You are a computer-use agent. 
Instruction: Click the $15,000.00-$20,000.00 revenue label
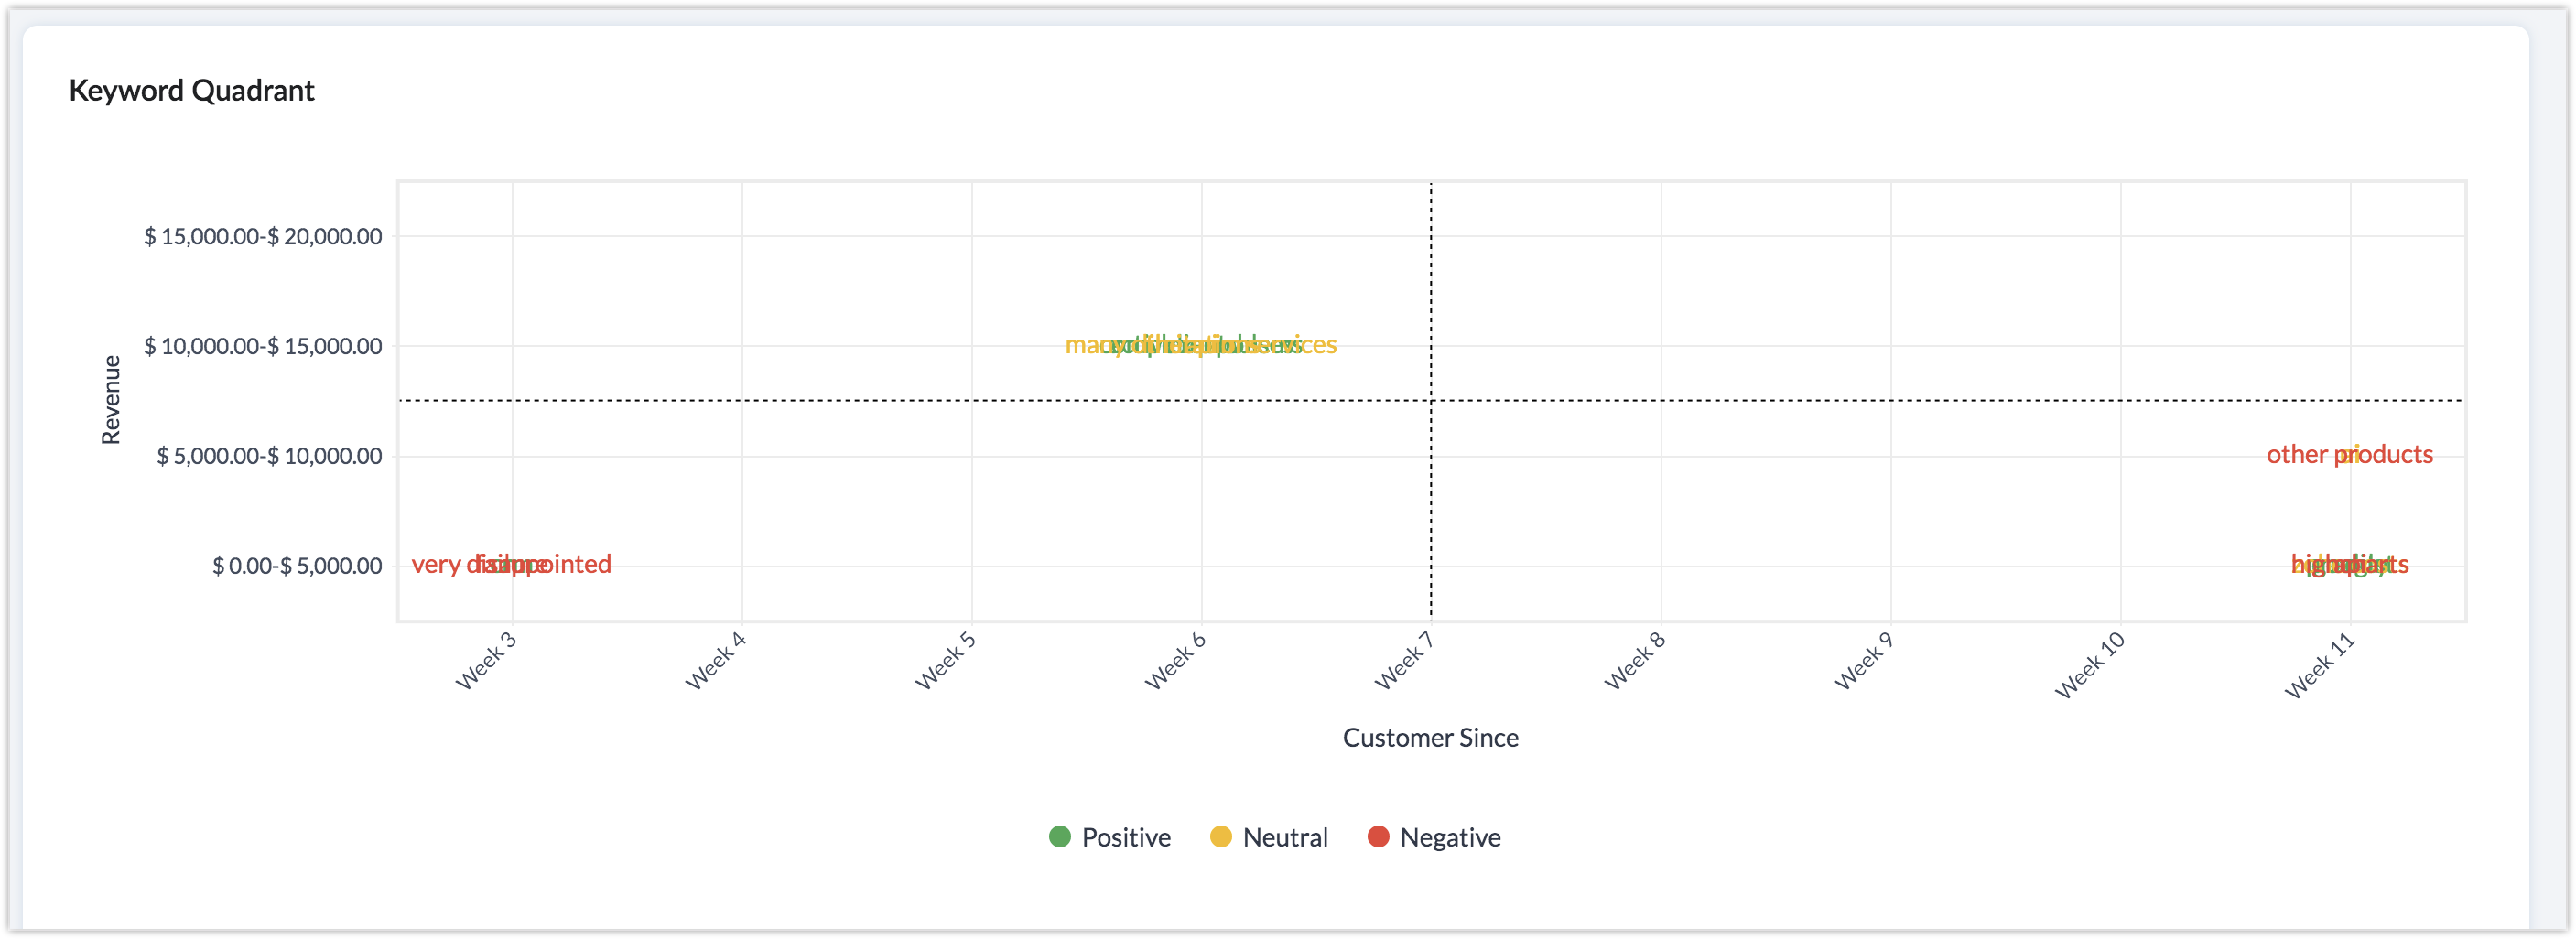coord(263,236)
